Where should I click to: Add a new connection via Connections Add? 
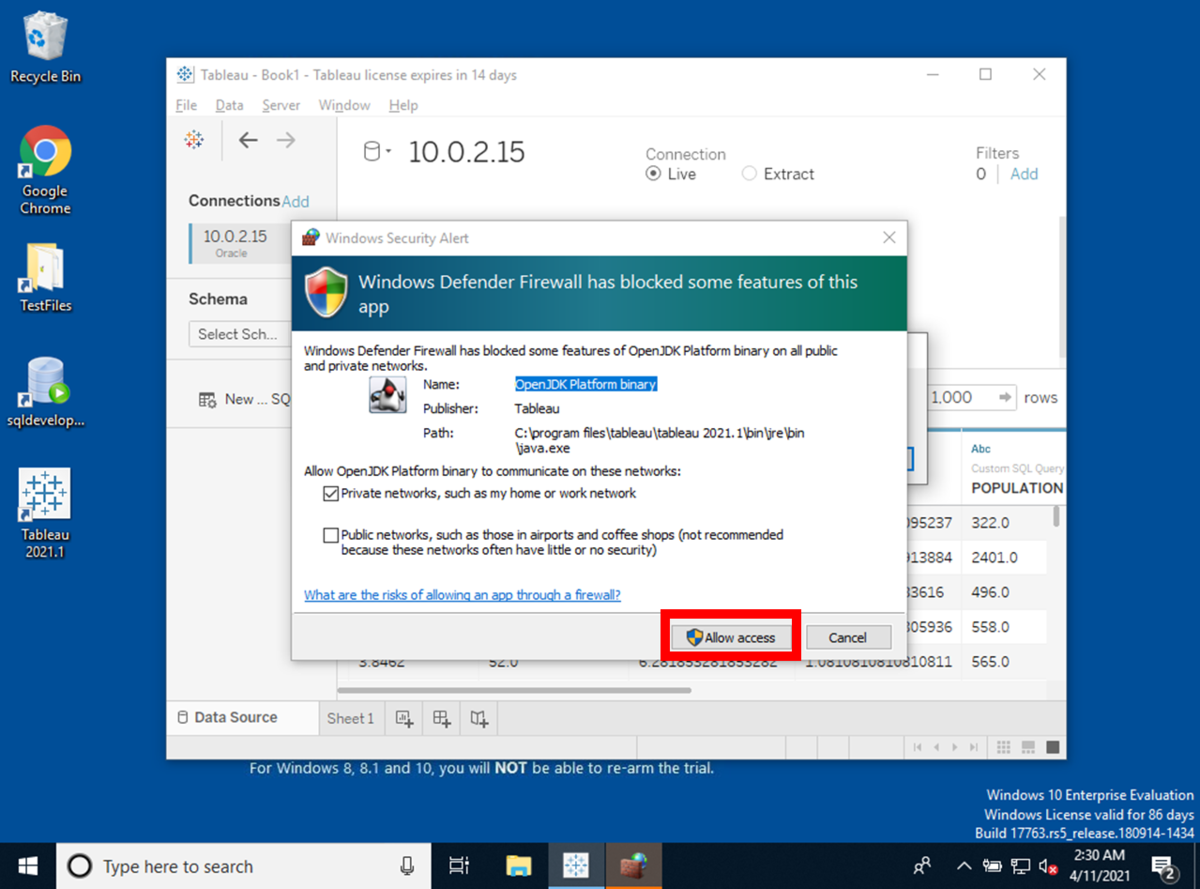click(295, 201)
